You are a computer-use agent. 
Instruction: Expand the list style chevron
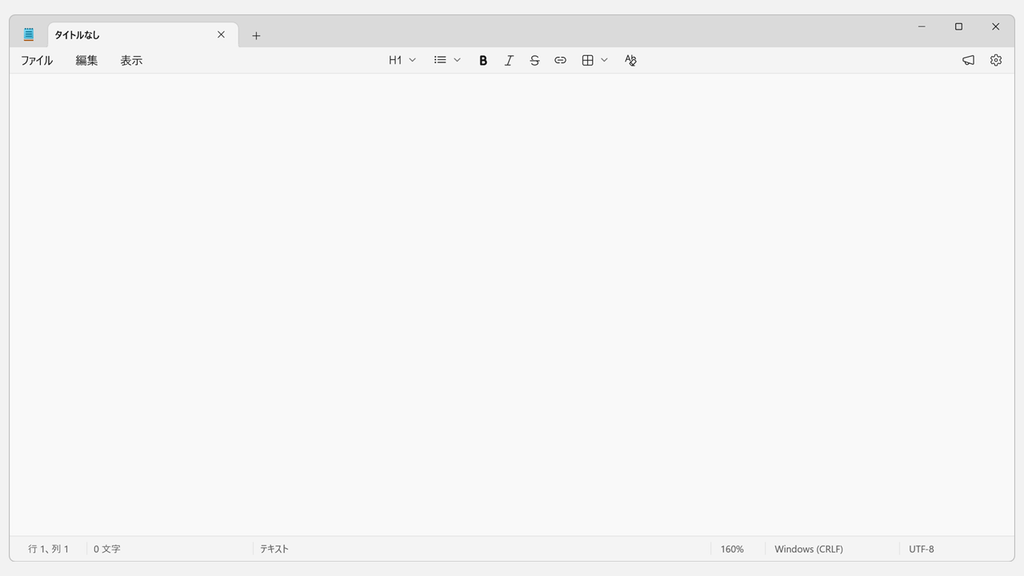click(457, 60)
